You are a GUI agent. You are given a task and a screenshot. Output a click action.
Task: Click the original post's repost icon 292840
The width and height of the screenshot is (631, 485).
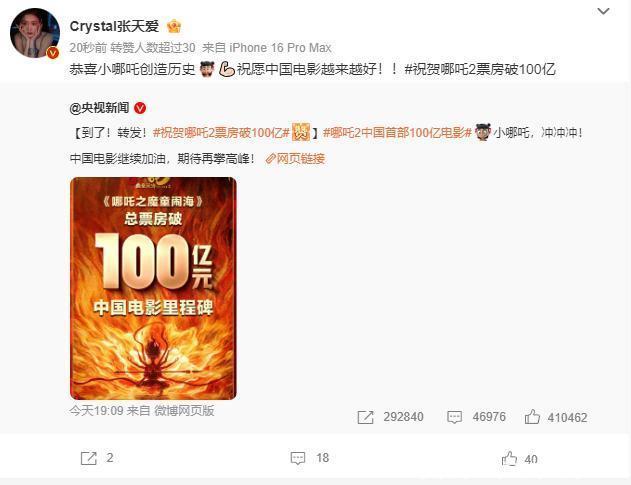coord(390,417)
